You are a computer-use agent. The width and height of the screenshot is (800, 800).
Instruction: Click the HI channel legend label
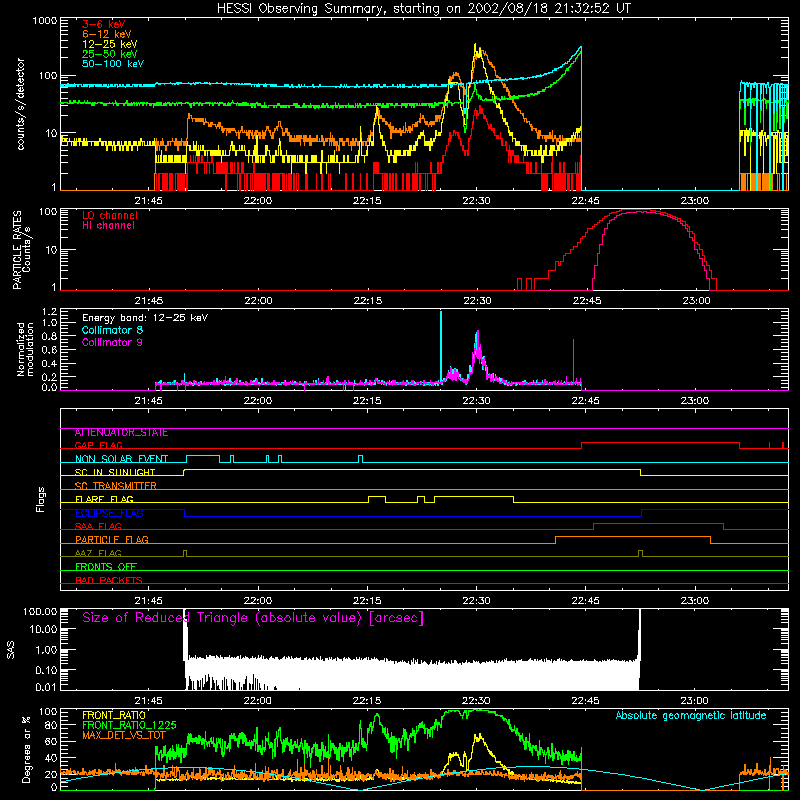pyautogui.click(x=108, y=226)
